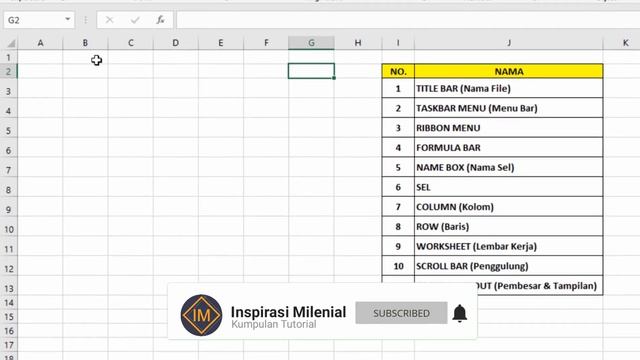Click the formula bar resize dots handle
This screenshot has width=640, height=360.
point(85,20)
